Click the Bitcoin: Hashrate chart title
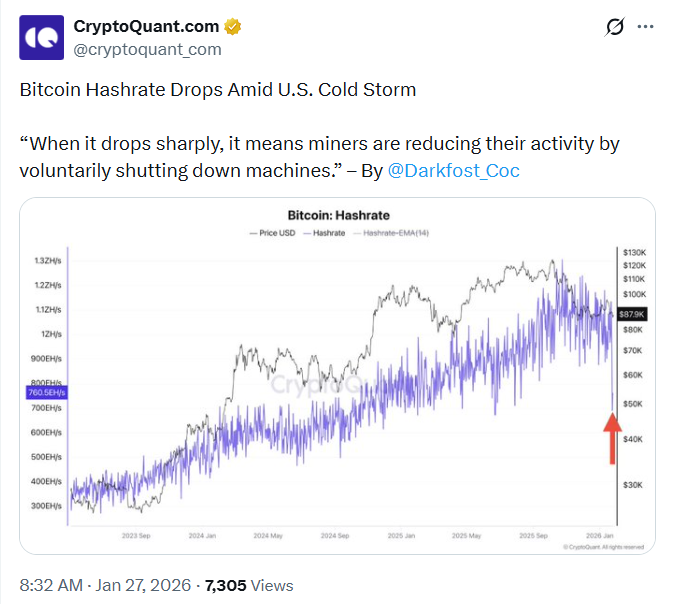Viewport: 676px width, 604px height. point(338,215)
